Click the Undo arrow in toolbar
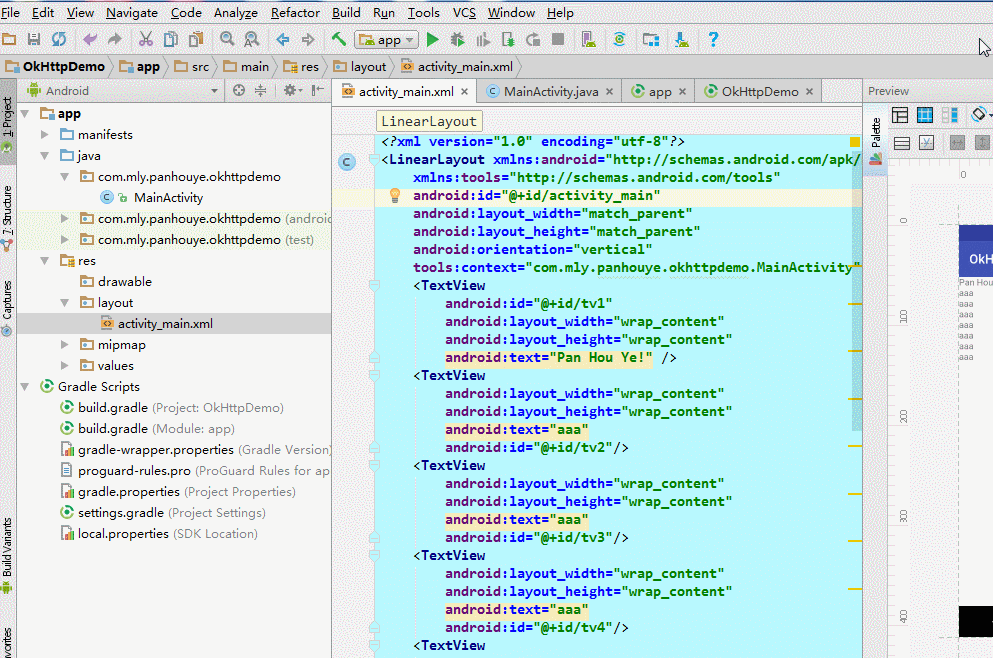Viewport: 993px width, 658px height. 91,40
